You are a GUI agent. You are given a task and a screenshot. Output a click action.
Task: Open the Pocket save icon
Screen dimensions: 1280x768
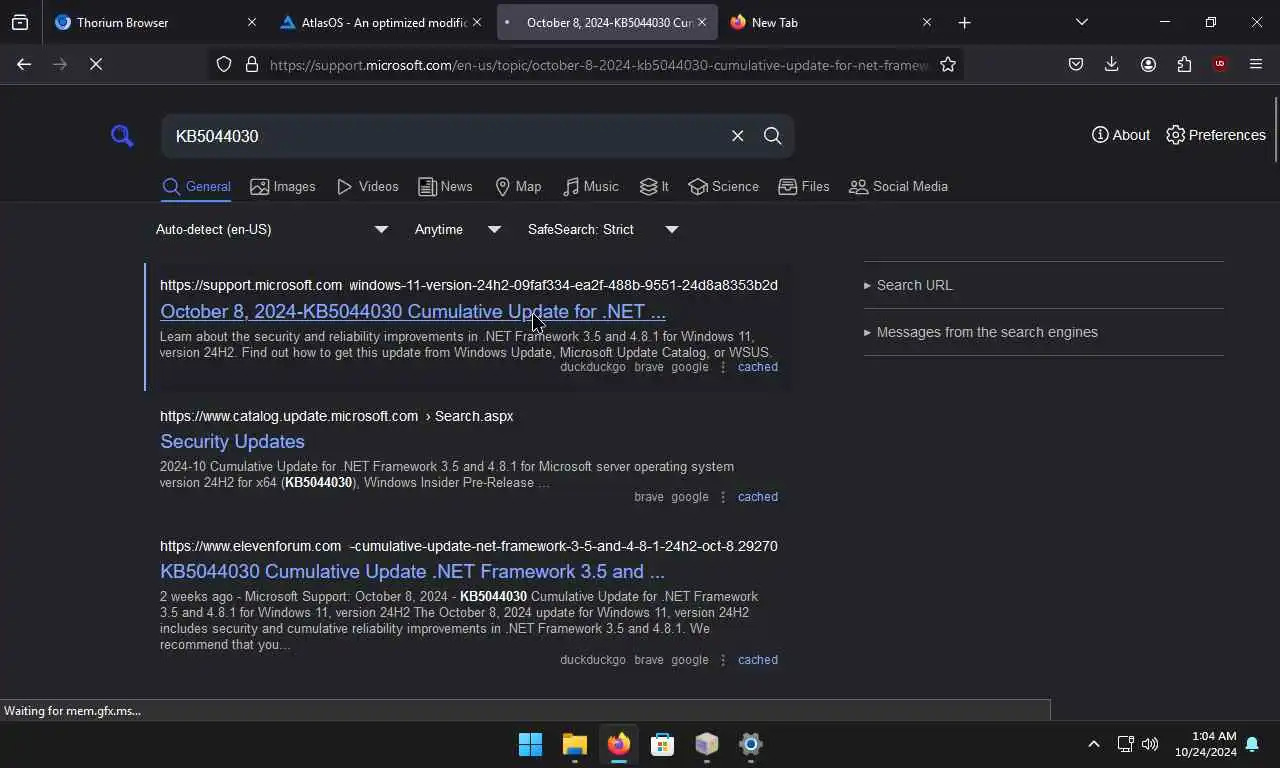tap(1076, 64)
